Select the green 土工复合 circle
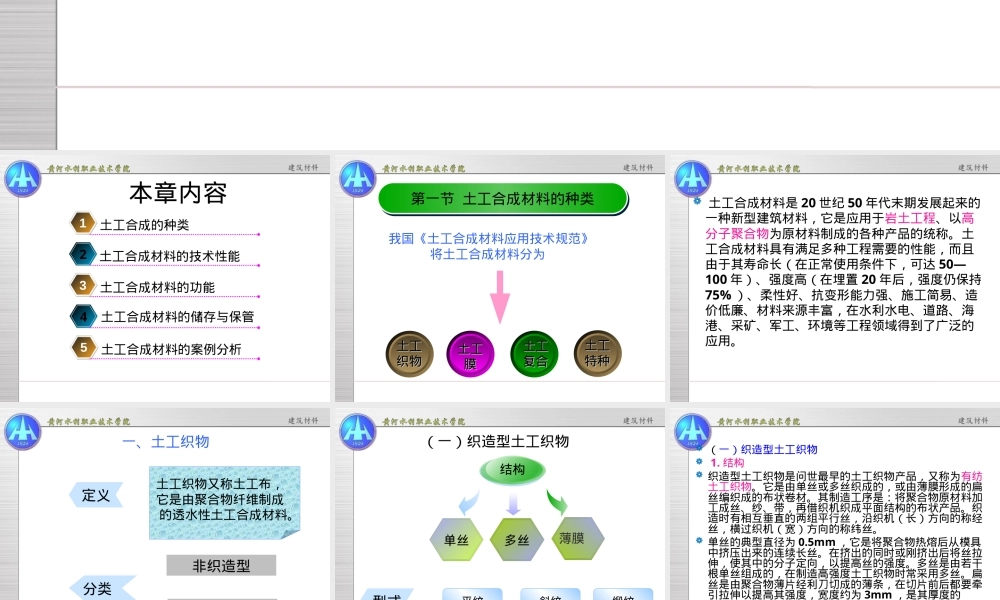Screen dimensions: 1000x600 (x=535, y=354)
